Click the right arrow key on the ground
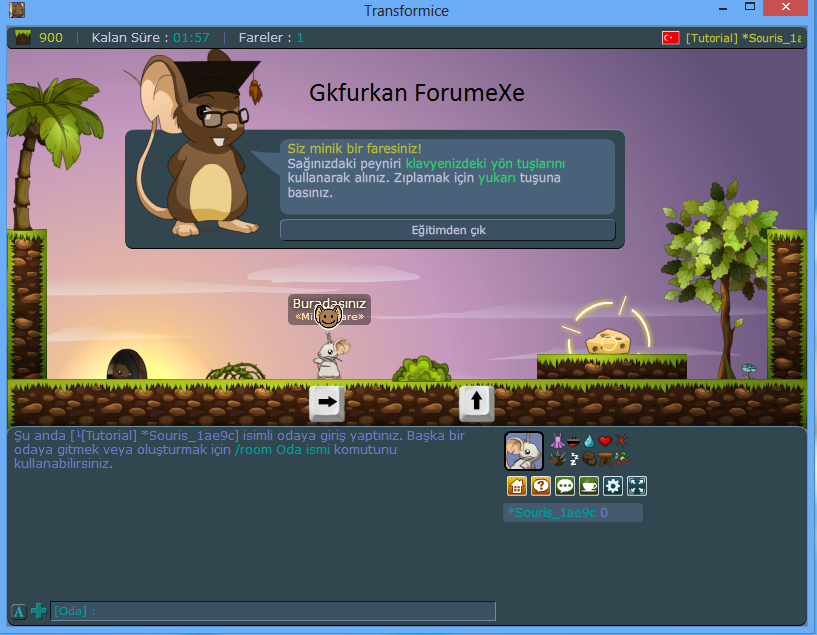The height and width of the screenshot is (635, 817). [327, 403]
